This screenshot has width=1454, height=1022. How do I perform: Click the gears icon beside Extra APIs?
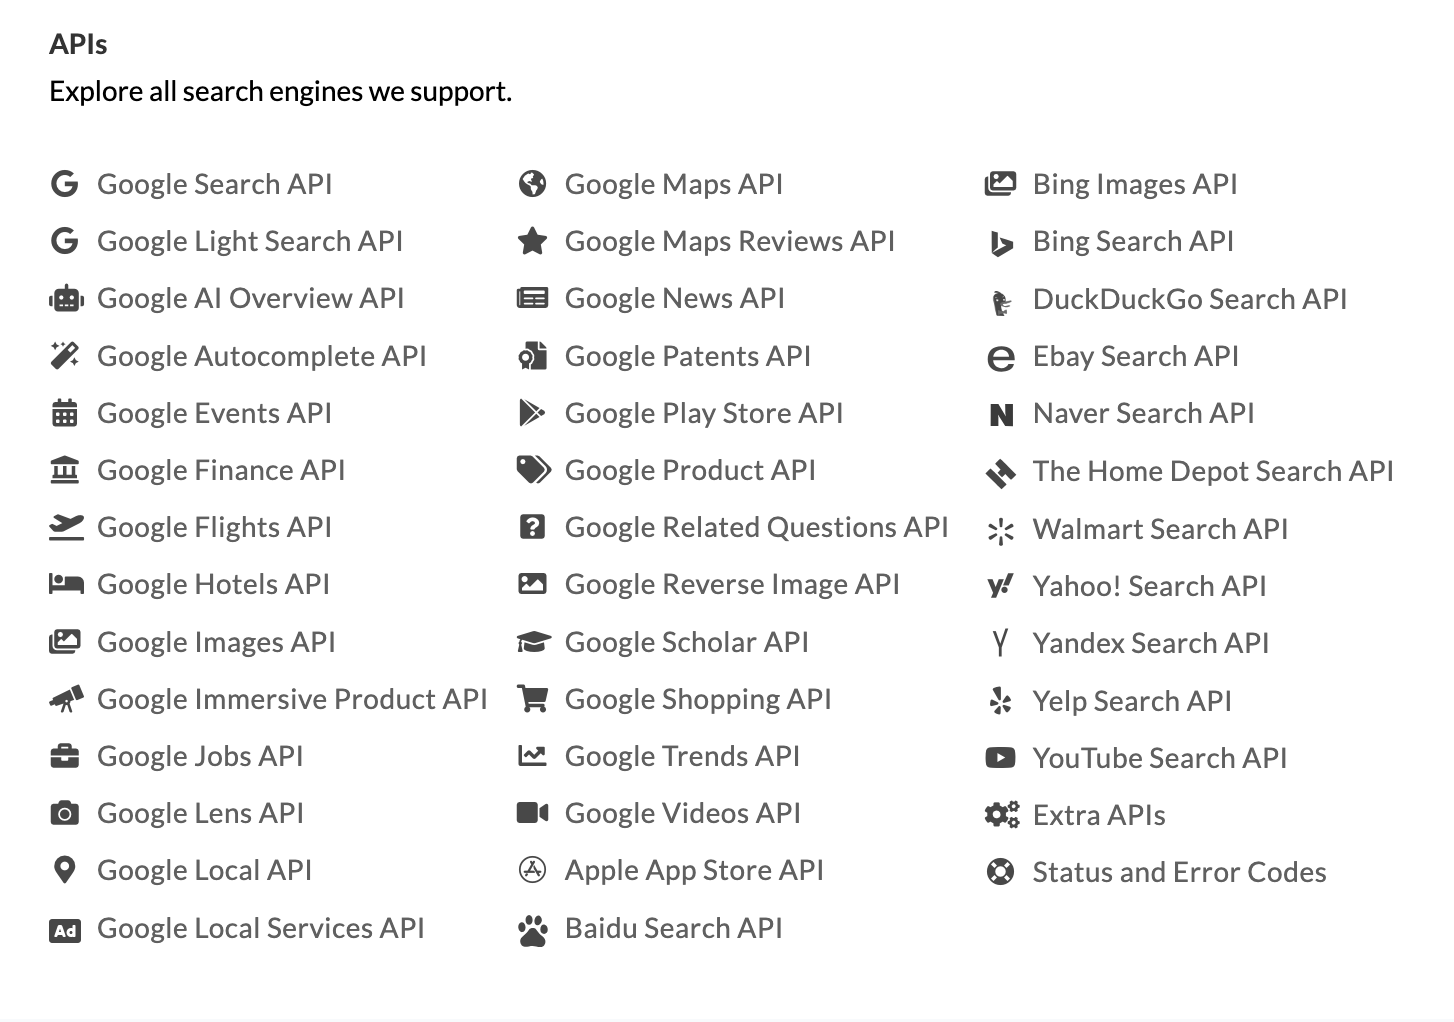[x=1001, y=815]
